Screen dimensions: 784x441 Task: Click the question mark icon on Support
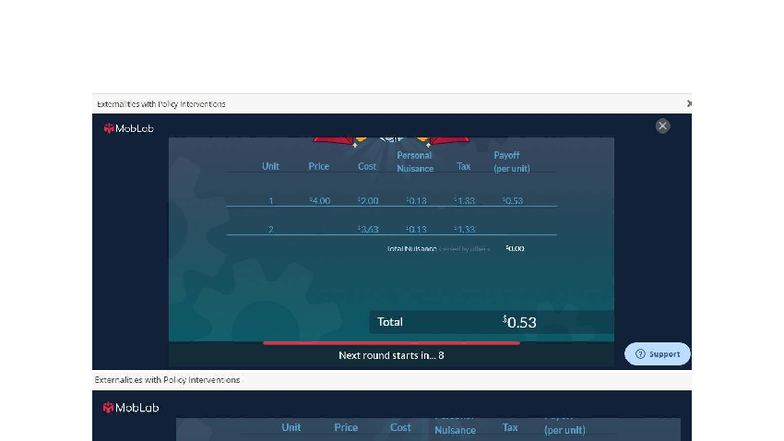[640, 354]
